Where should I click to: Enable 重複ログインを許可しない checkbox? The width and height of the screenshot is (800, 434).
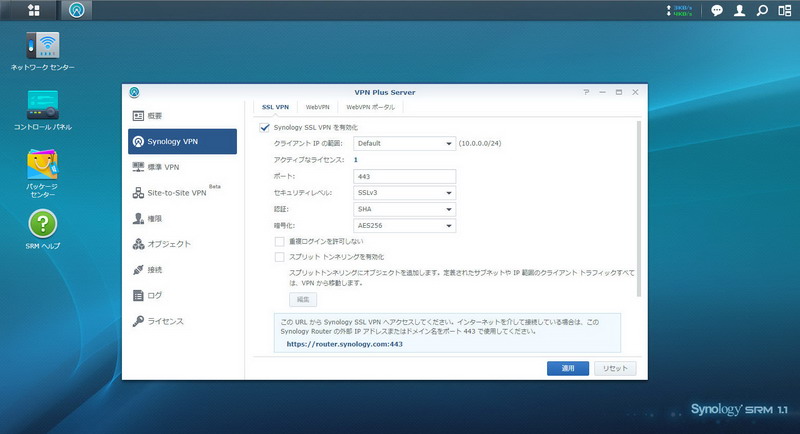280,241
